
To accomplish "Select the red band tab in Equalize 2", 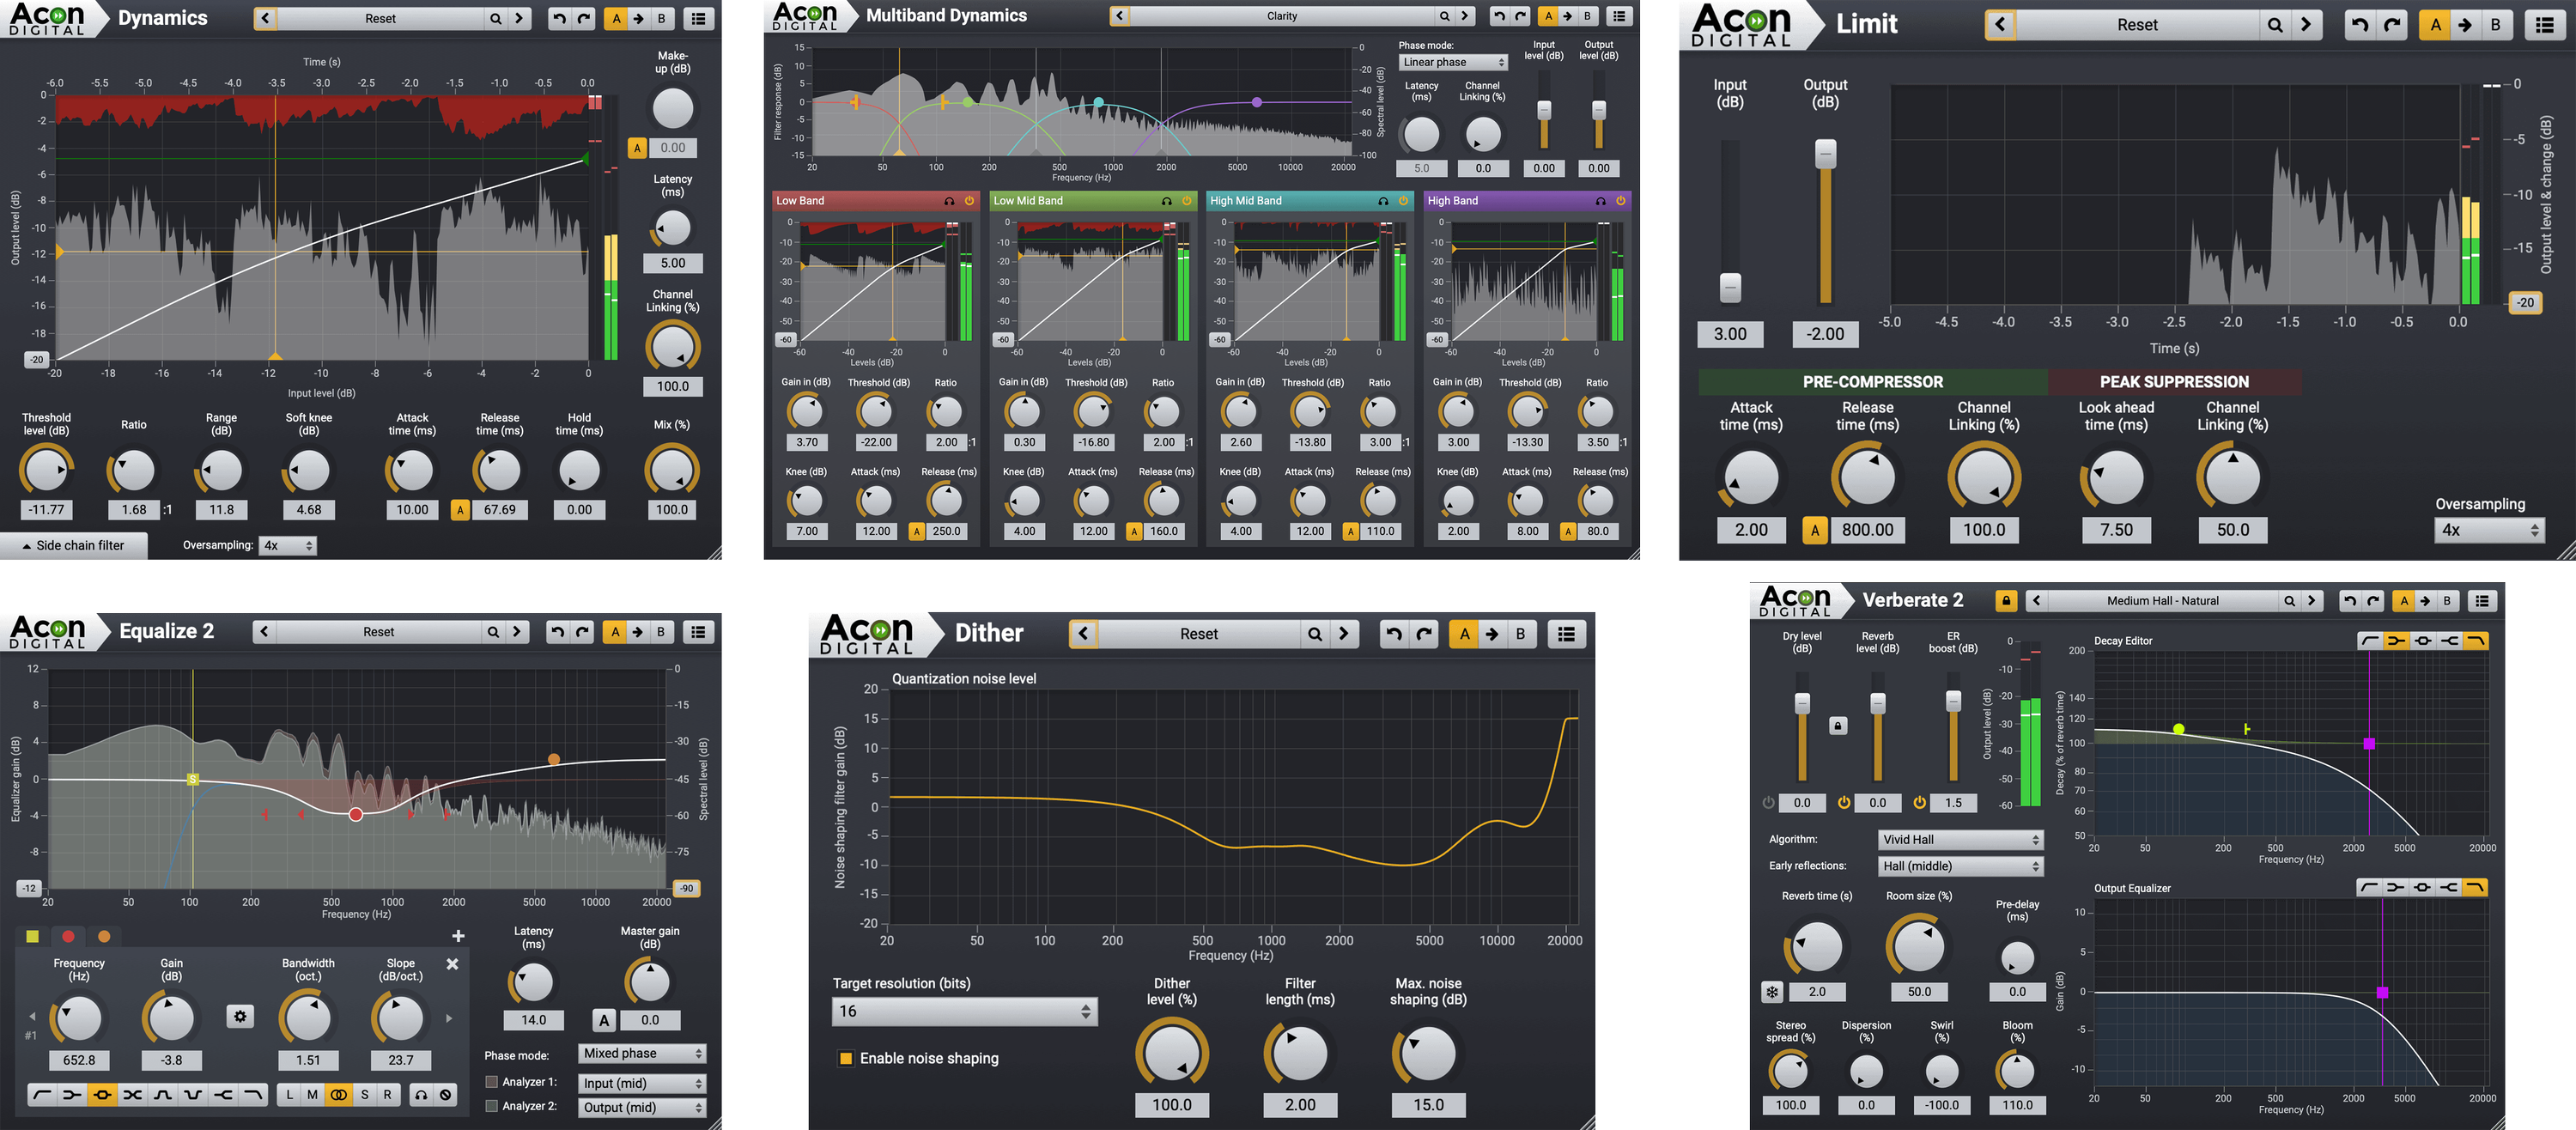I will 68,936.
